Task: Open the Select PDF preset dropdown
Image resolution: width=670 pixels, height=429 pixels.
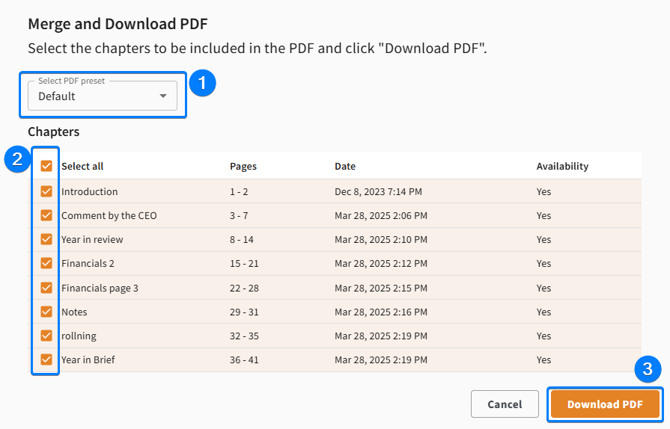Action: click(x=102, y=96)
